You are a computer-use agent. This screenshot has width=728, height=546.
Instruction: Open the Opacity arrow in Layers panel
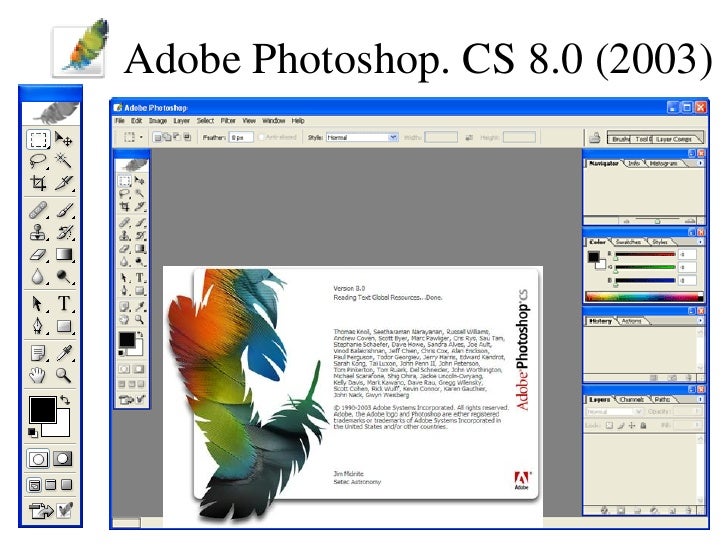(697, 412)
